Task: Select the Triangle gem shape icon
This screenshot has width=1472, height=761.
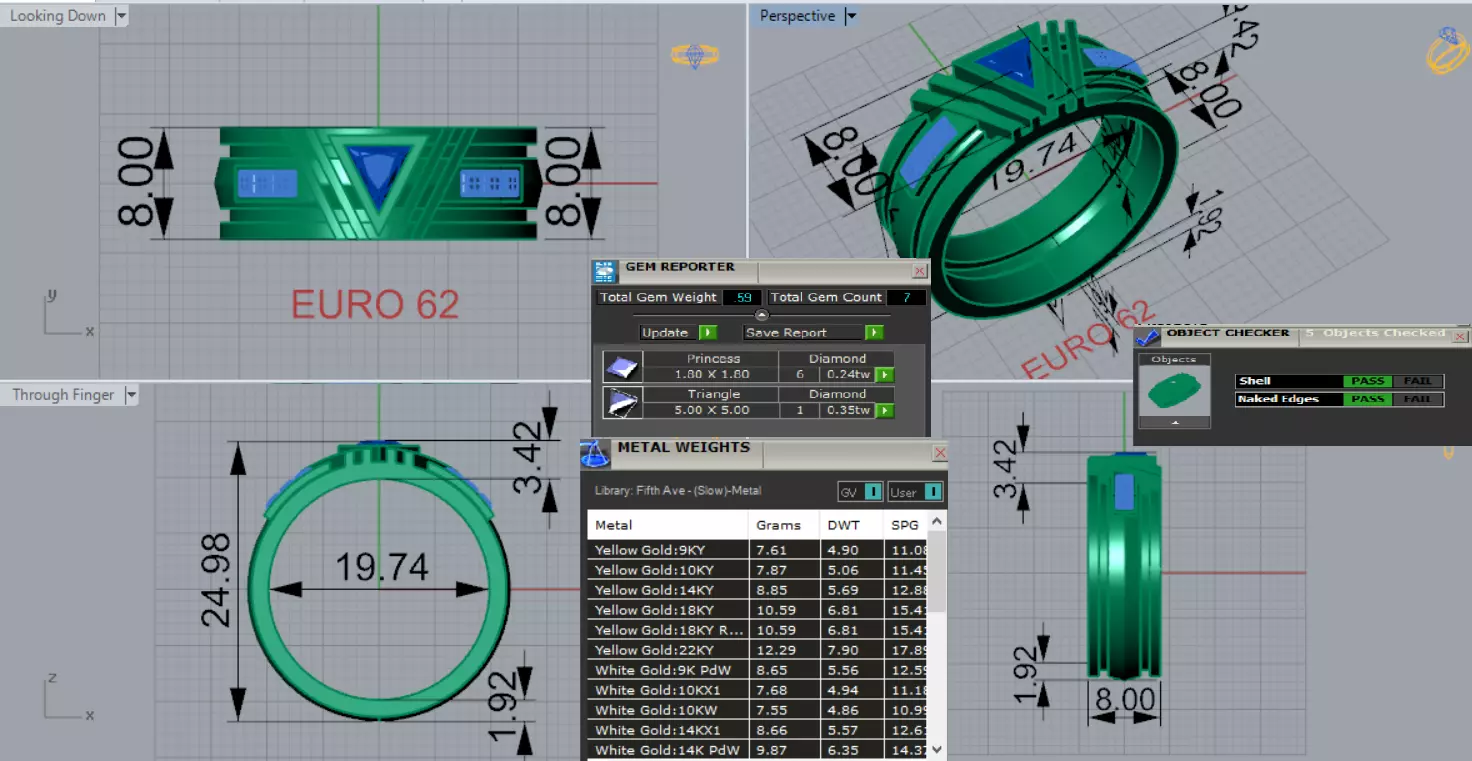Action: tap(622, 403)
